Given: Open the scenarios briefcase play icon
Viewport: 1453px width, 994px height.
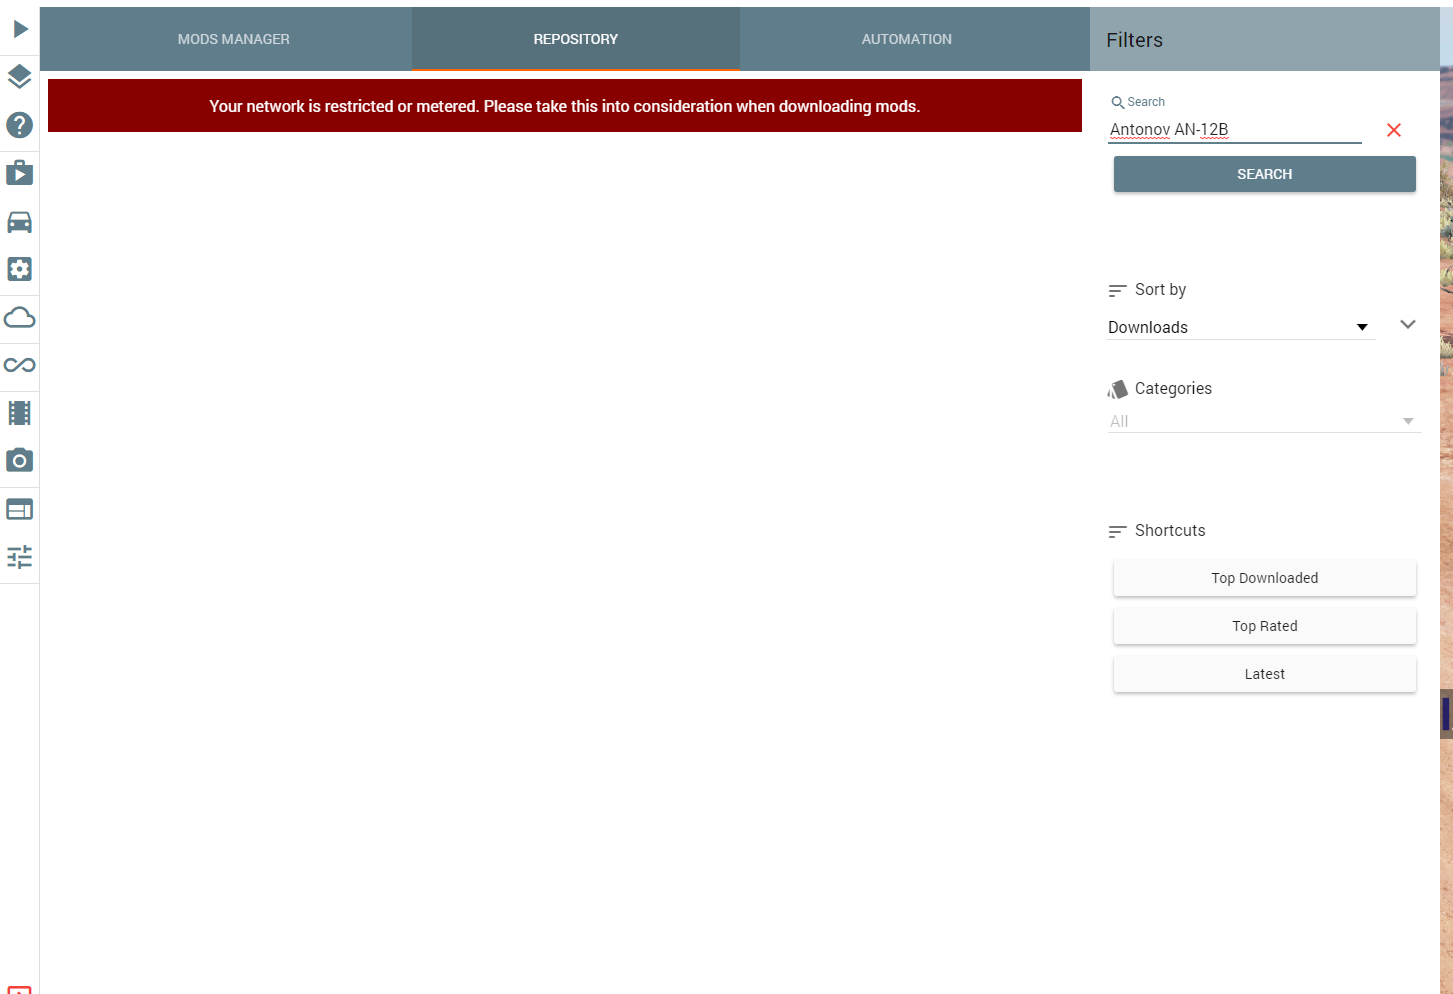Looking at the screenshot, I should click(20, 173).
